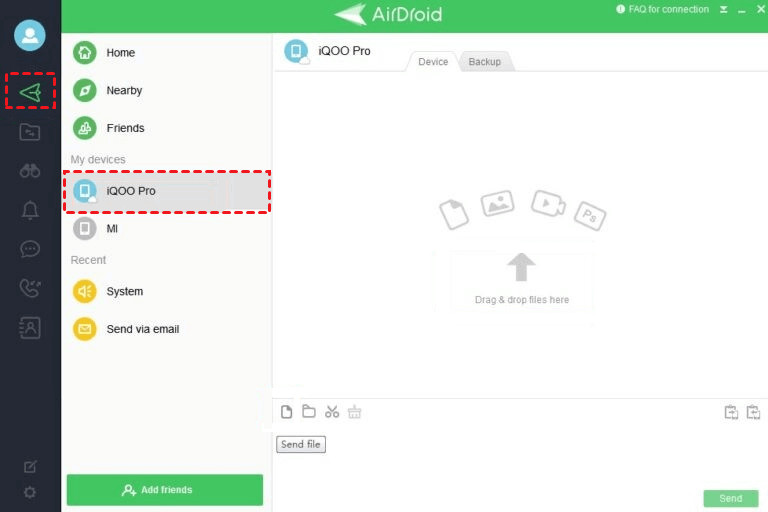Click the Add friends button
Viewport: 768px width, 512px height.
click(165, 489)
